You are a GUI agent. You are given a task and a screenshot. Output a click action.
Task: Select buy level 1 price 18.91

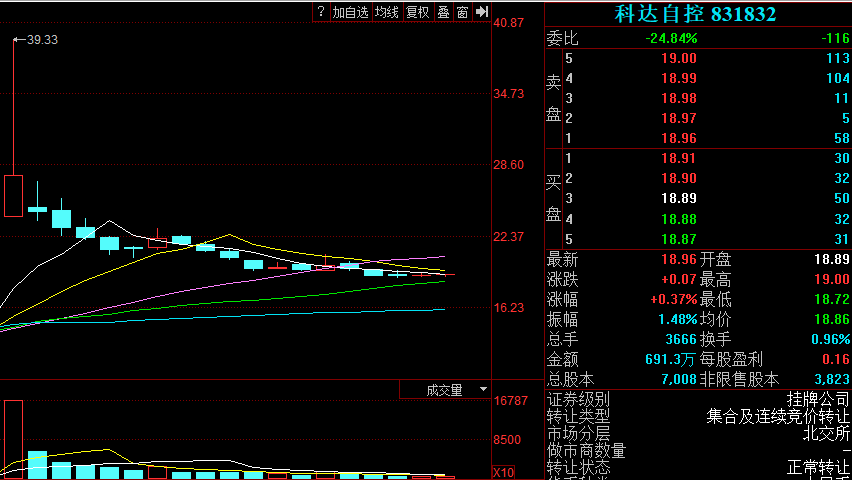[678, 158]
